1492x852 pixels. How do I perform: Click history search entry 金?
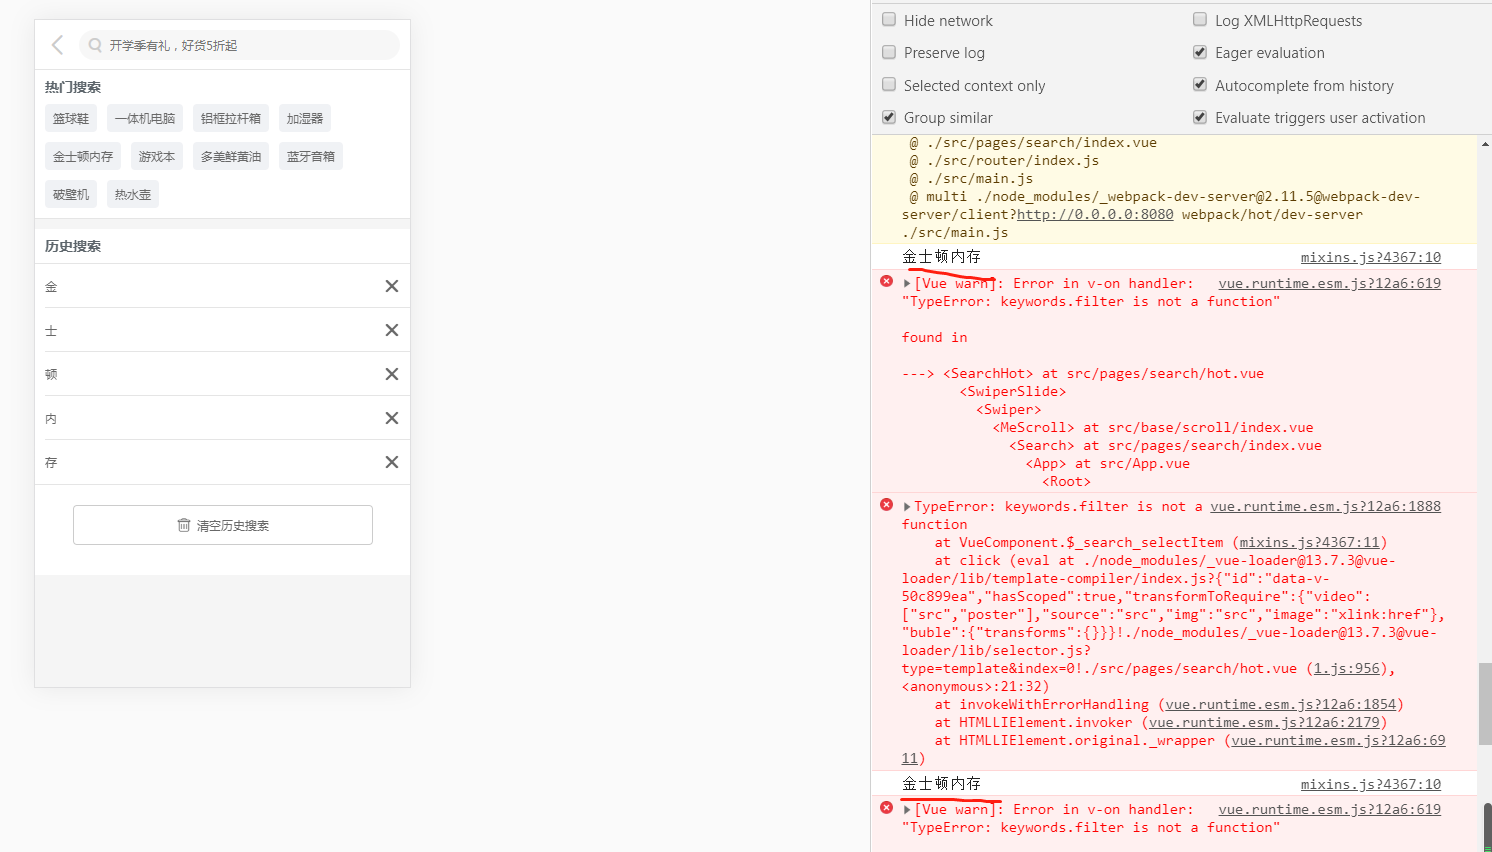point(51,286)
